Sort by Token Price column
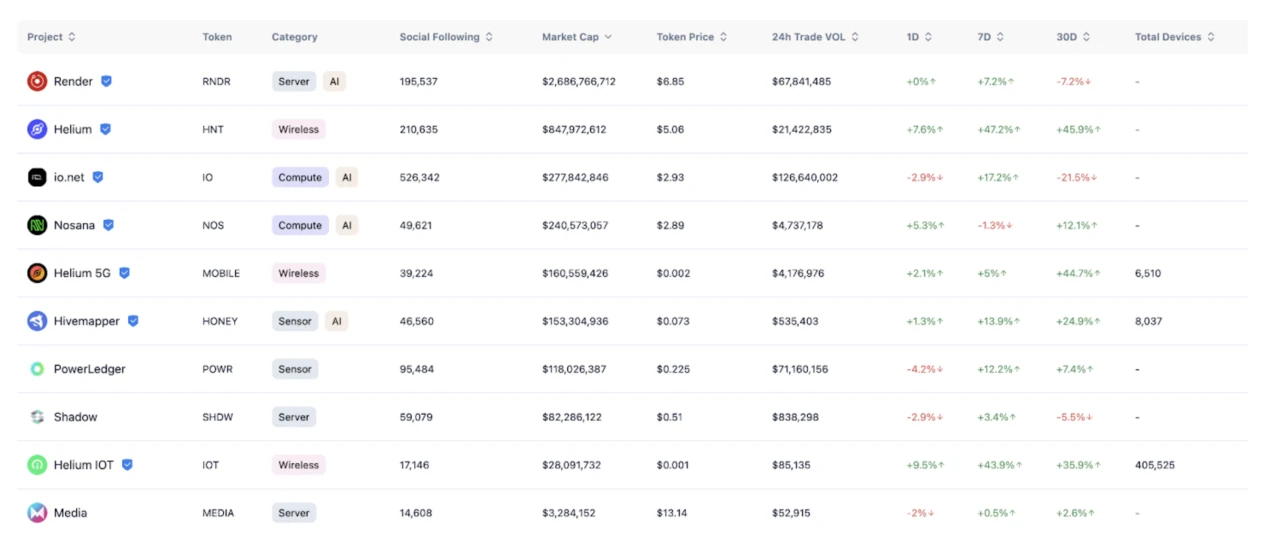 (691, 37)
